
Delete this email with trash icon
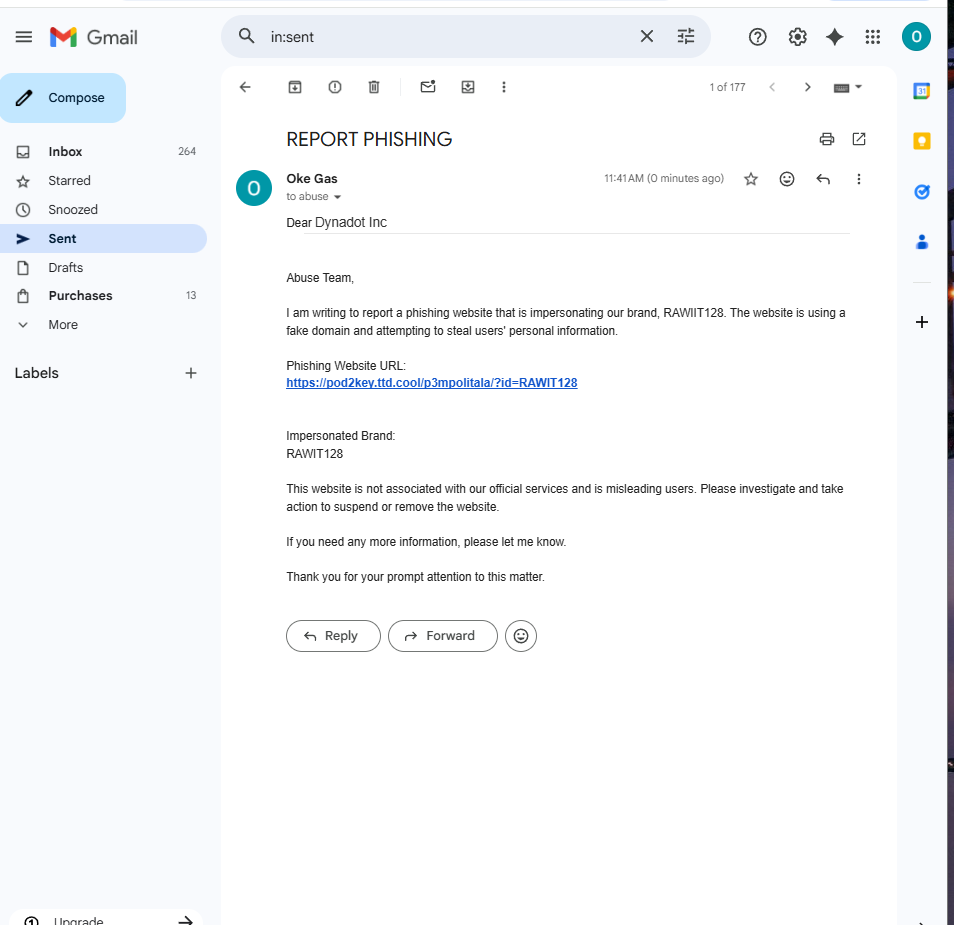(x=374, y=87)
